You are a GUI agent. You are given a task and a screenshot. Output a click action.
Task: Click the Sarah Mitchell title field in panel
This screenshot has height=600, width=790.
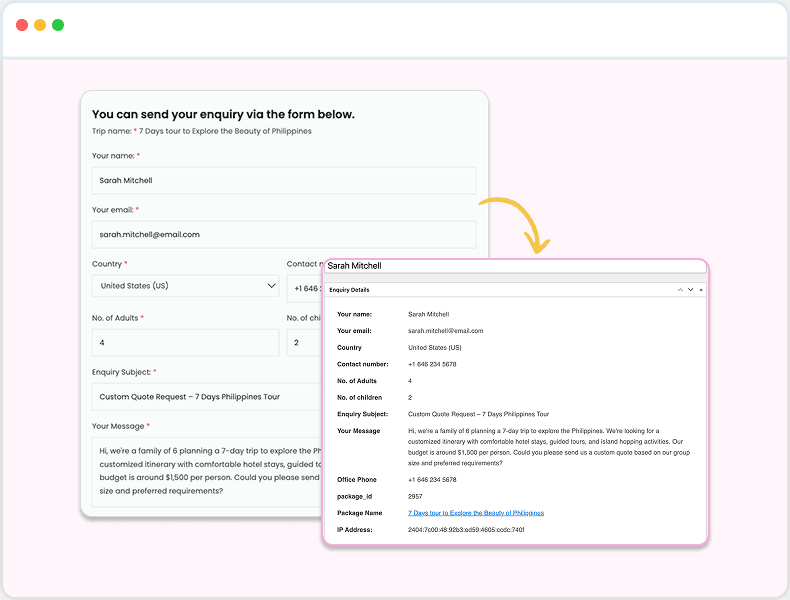coord(515,266)
